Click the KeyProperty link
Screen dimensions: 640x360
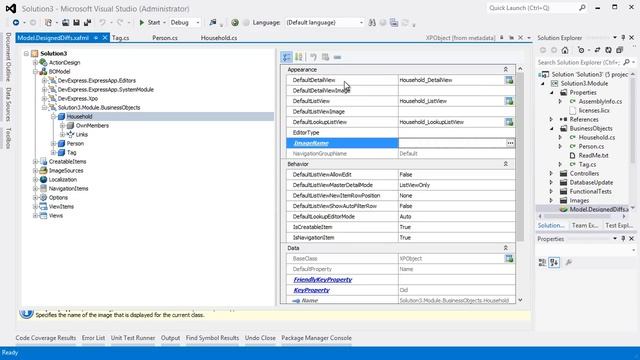(311, 290)
